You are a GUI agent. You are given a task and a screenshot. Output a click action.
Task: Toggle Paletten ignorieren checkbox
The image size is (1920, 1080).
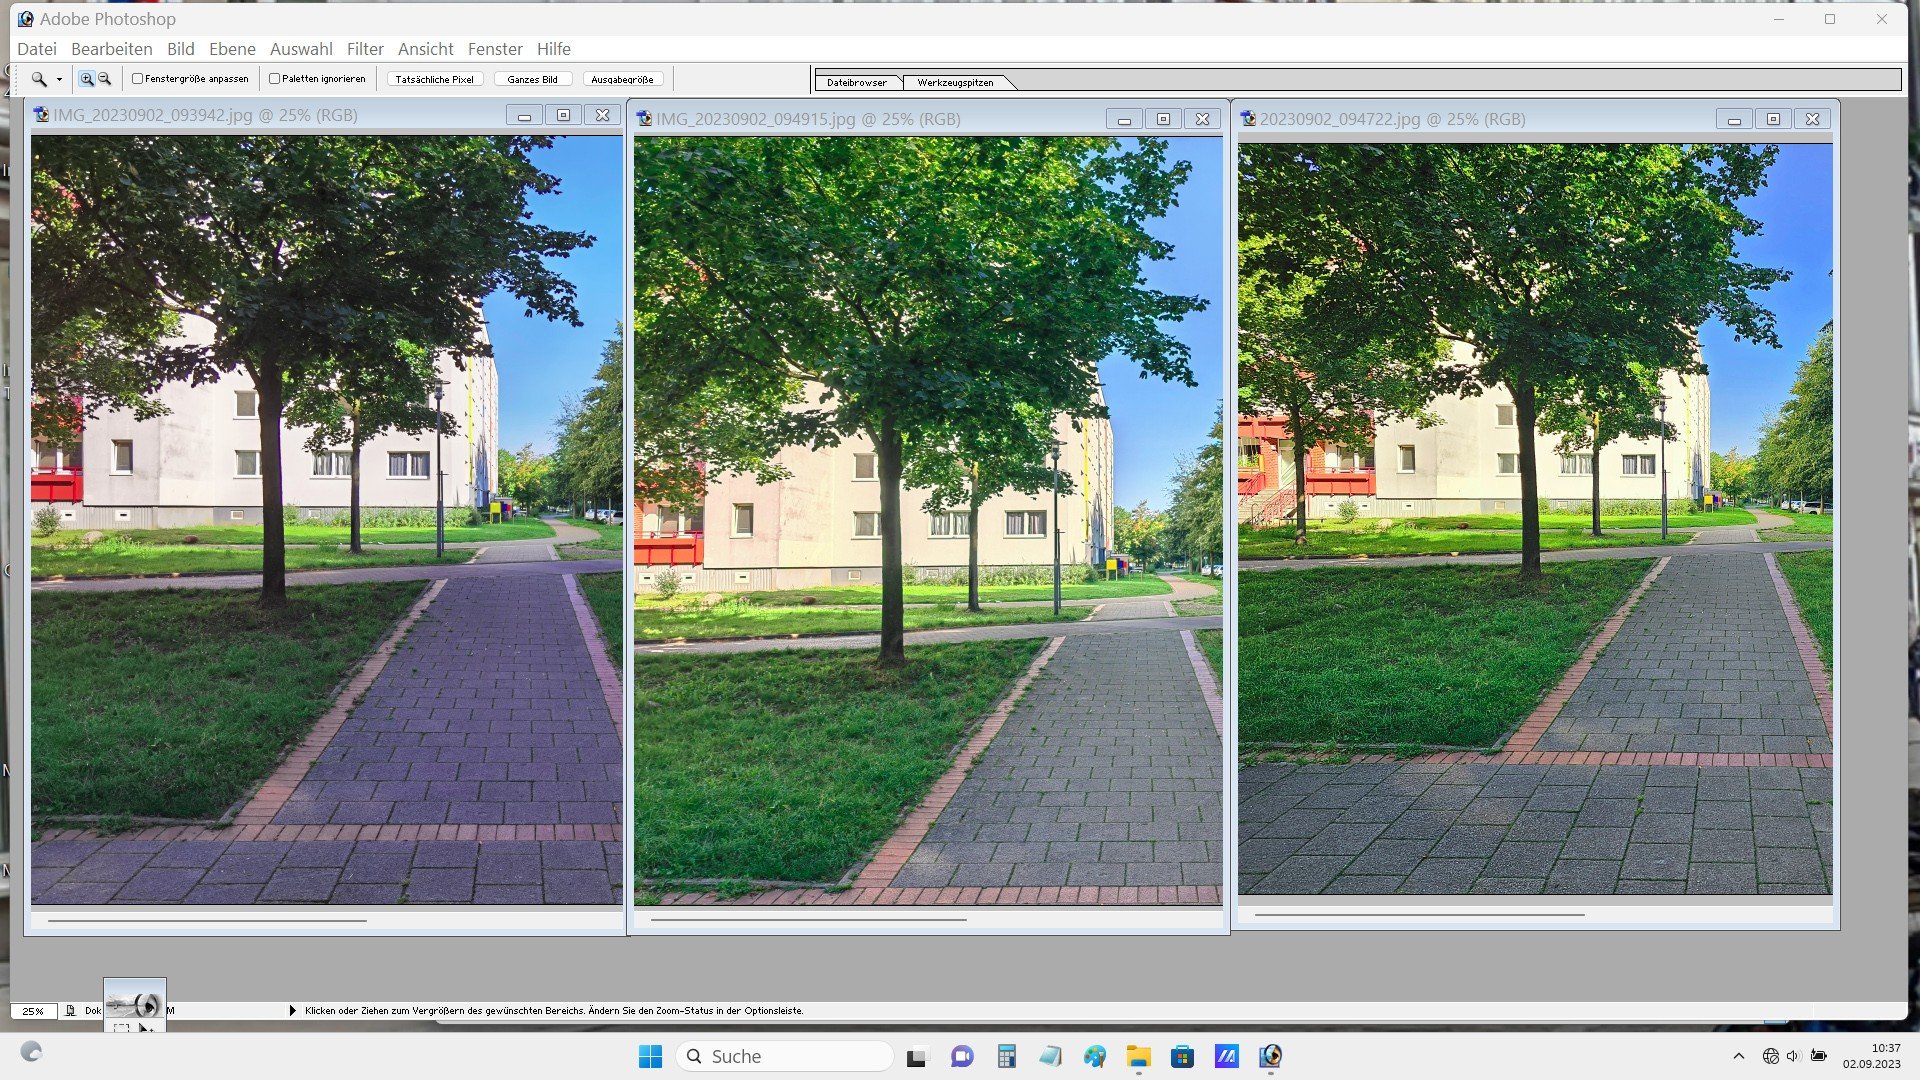[x=274, y=79]
